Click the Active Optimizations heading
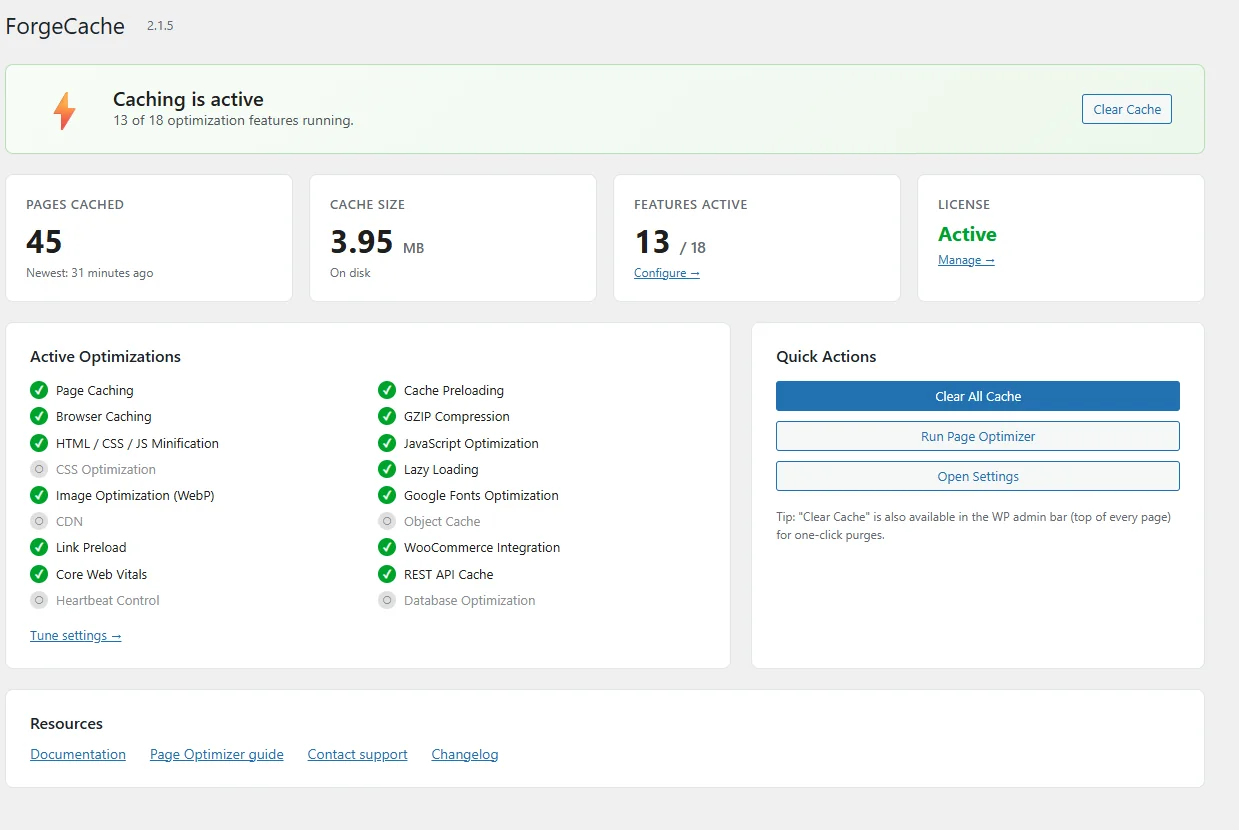The height and width of the screenshot is (830, 1239). point(106,356)
